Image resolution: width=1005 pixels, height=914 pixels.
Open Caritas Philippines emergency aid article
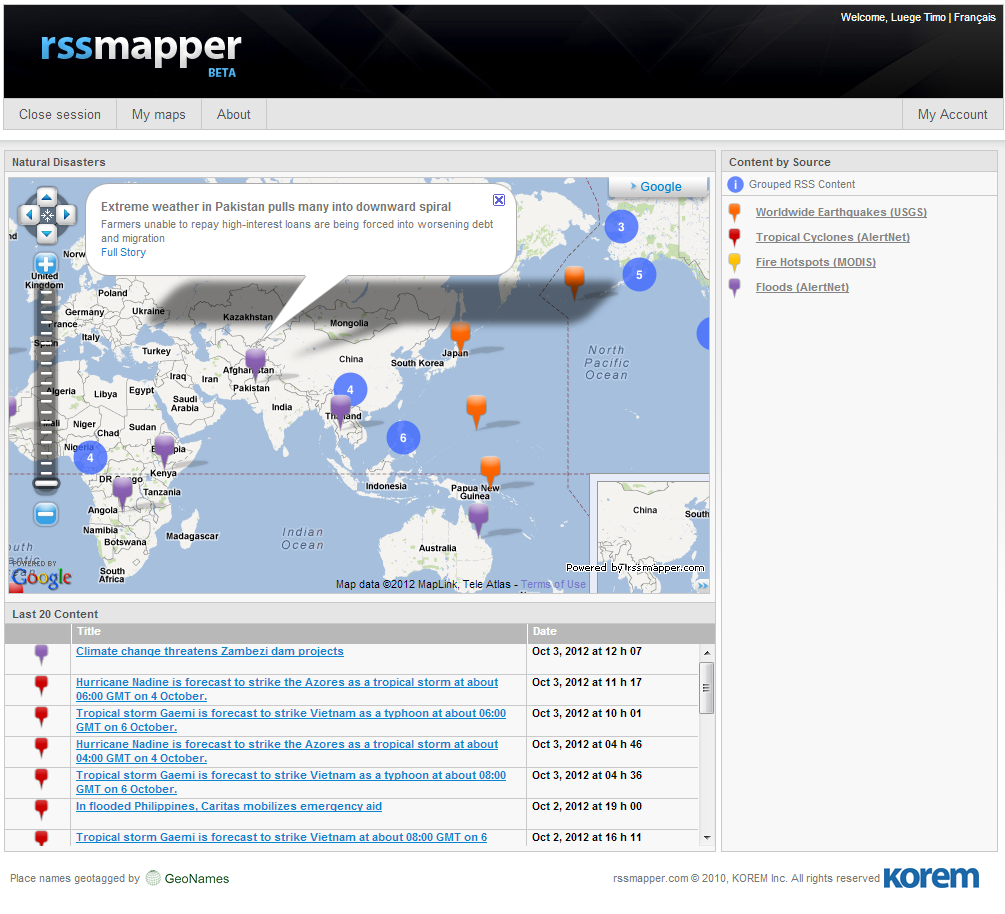(x=229, y=806)
